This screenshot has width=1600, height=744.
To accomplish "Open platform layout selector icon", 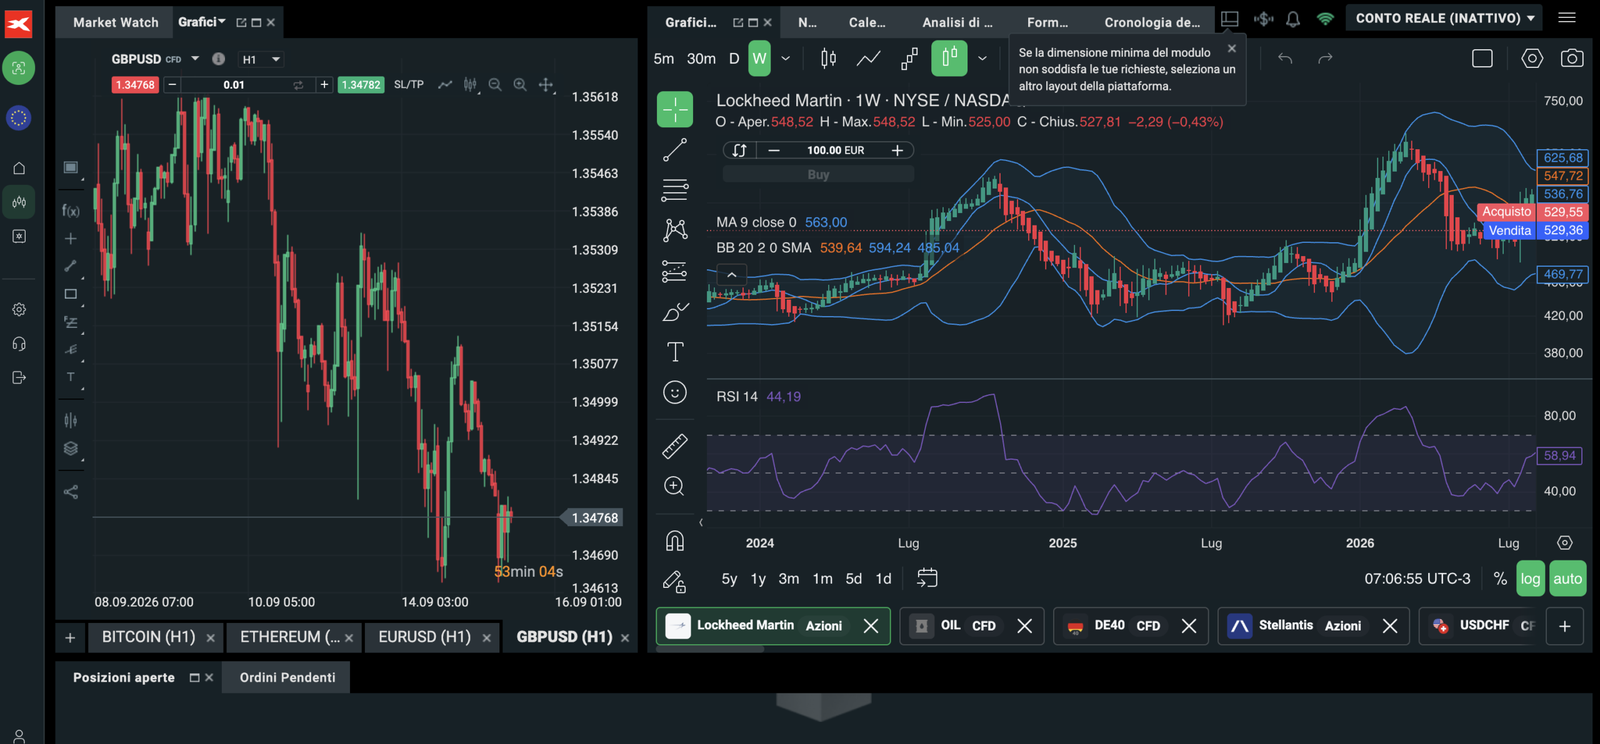I will (x=1230, y=19).
